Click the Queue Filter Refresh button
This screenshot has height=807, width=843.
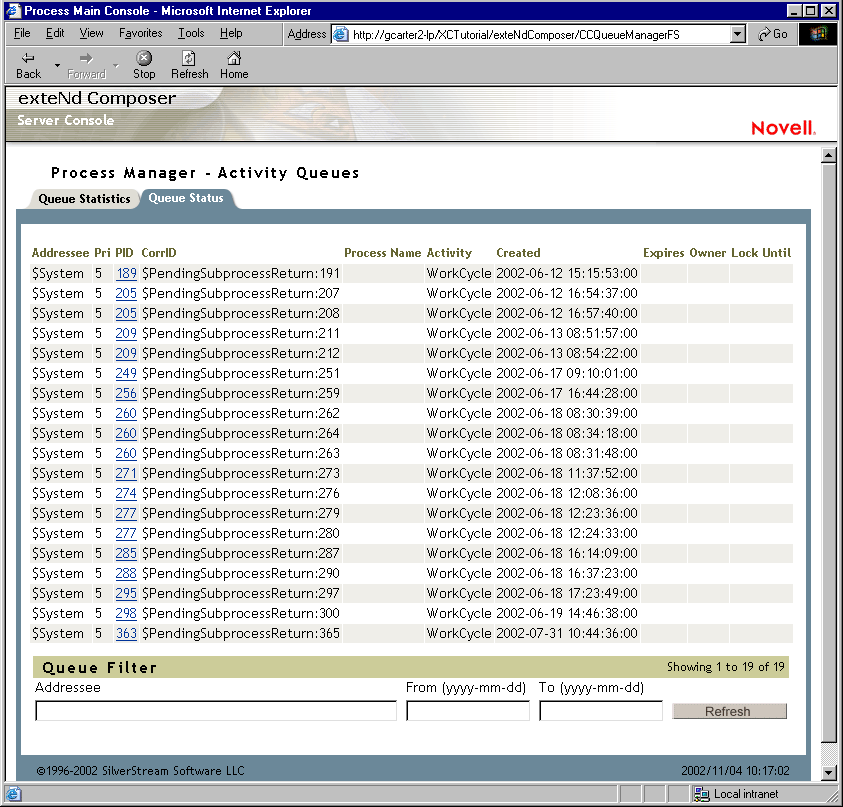click(729, 711)
